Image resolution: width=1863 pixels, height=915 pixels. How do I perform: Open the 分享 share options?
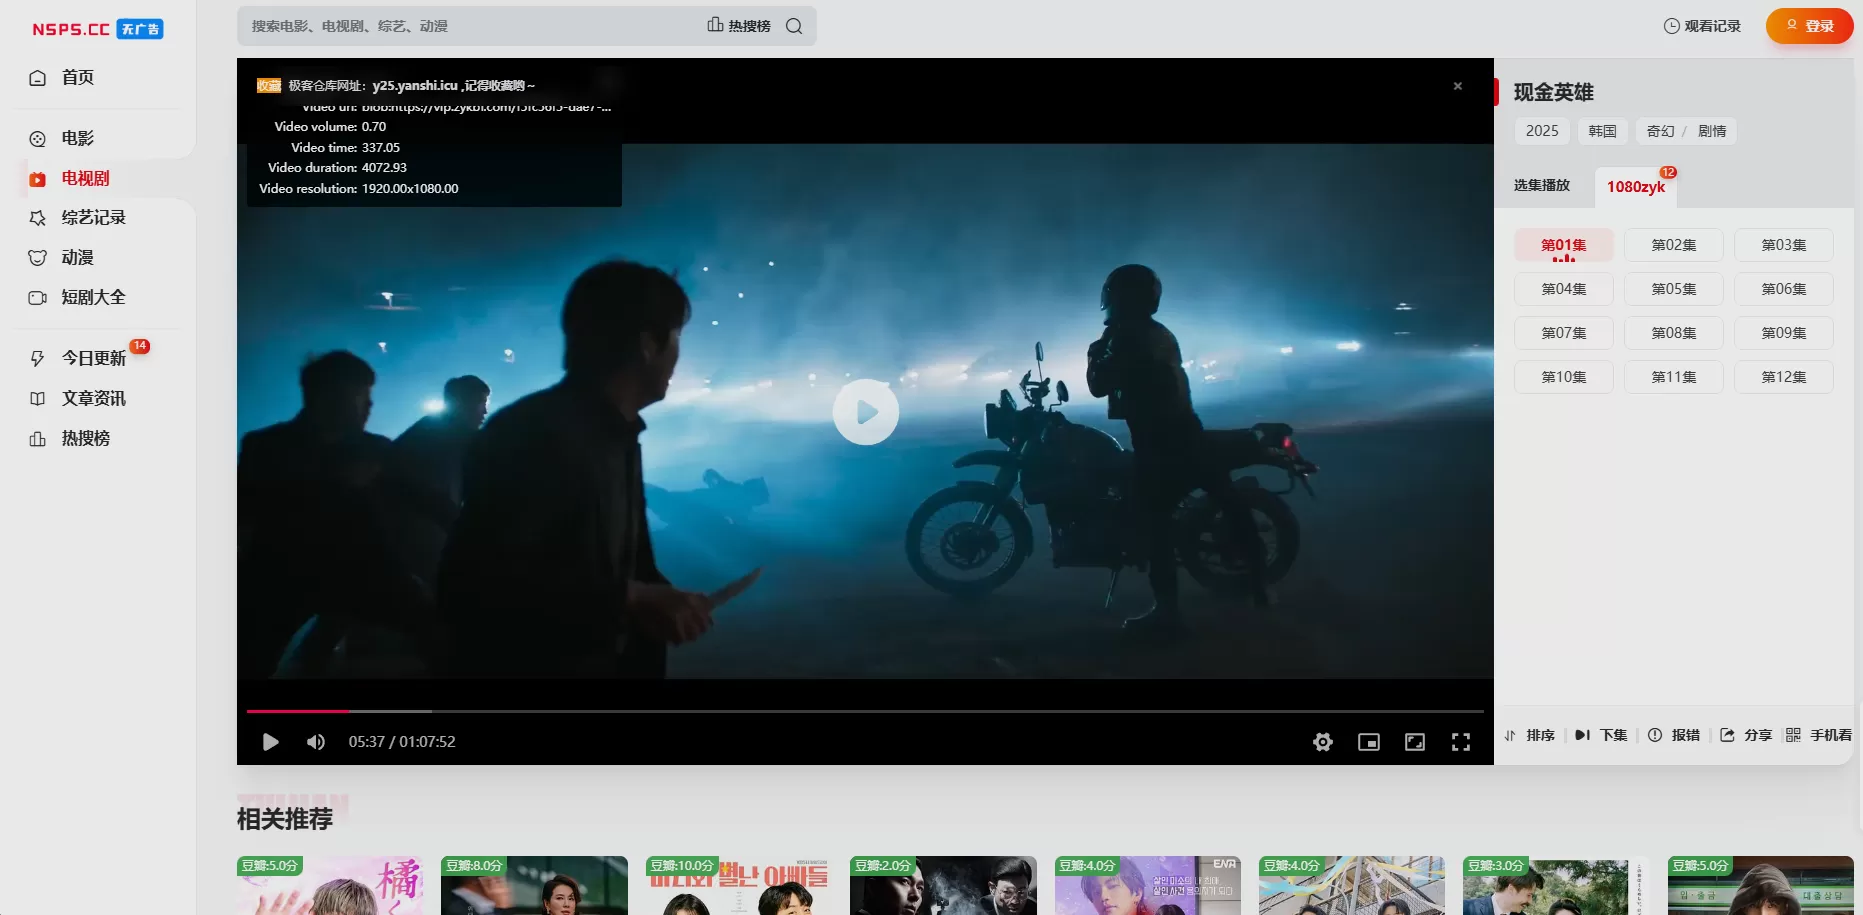[1746, 735]
